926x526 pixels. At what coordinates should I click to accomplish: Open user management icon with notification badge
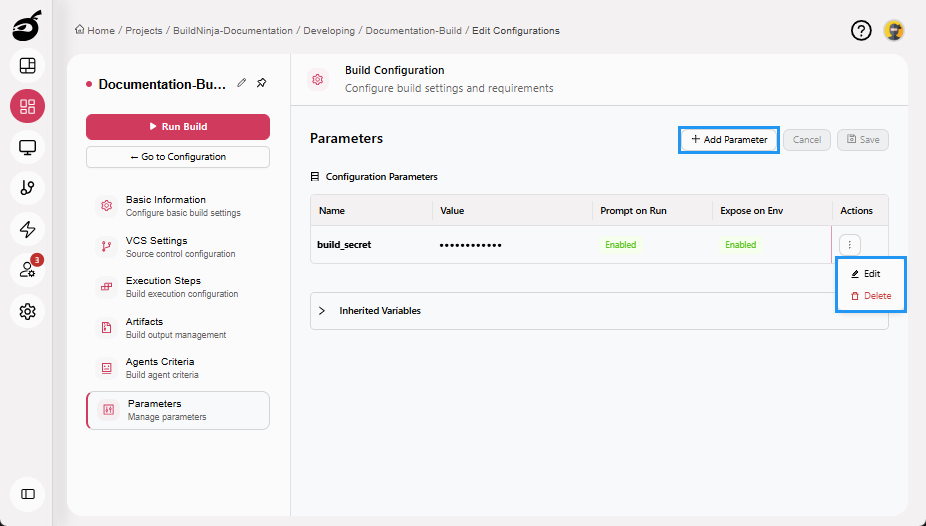pyautogui.click(x=27, y=270)
